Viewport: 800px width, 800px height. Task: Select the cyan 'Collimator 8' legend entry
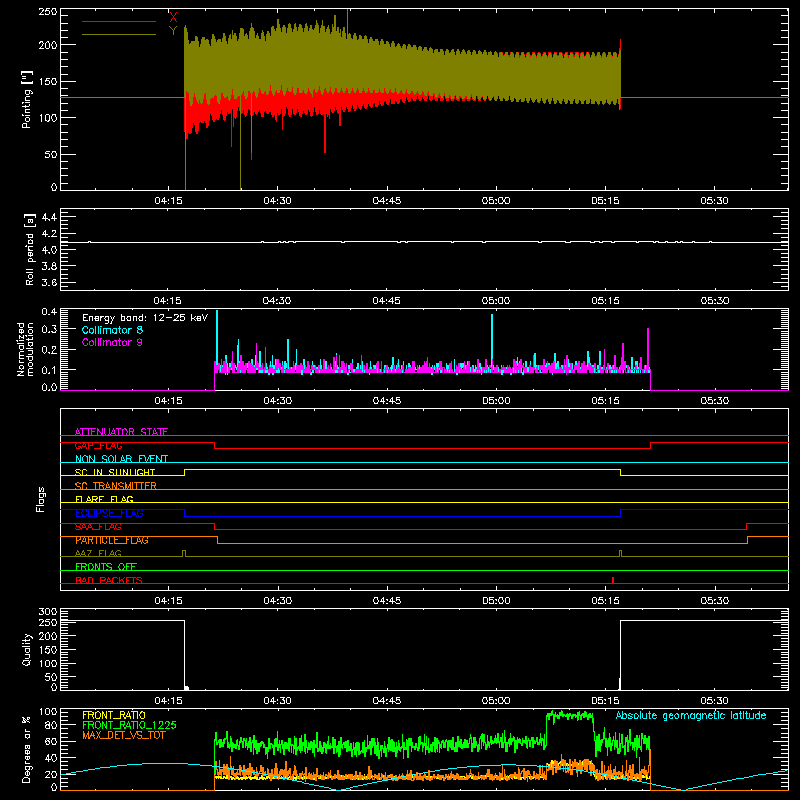pyautogui.click(x=112, y=330)
